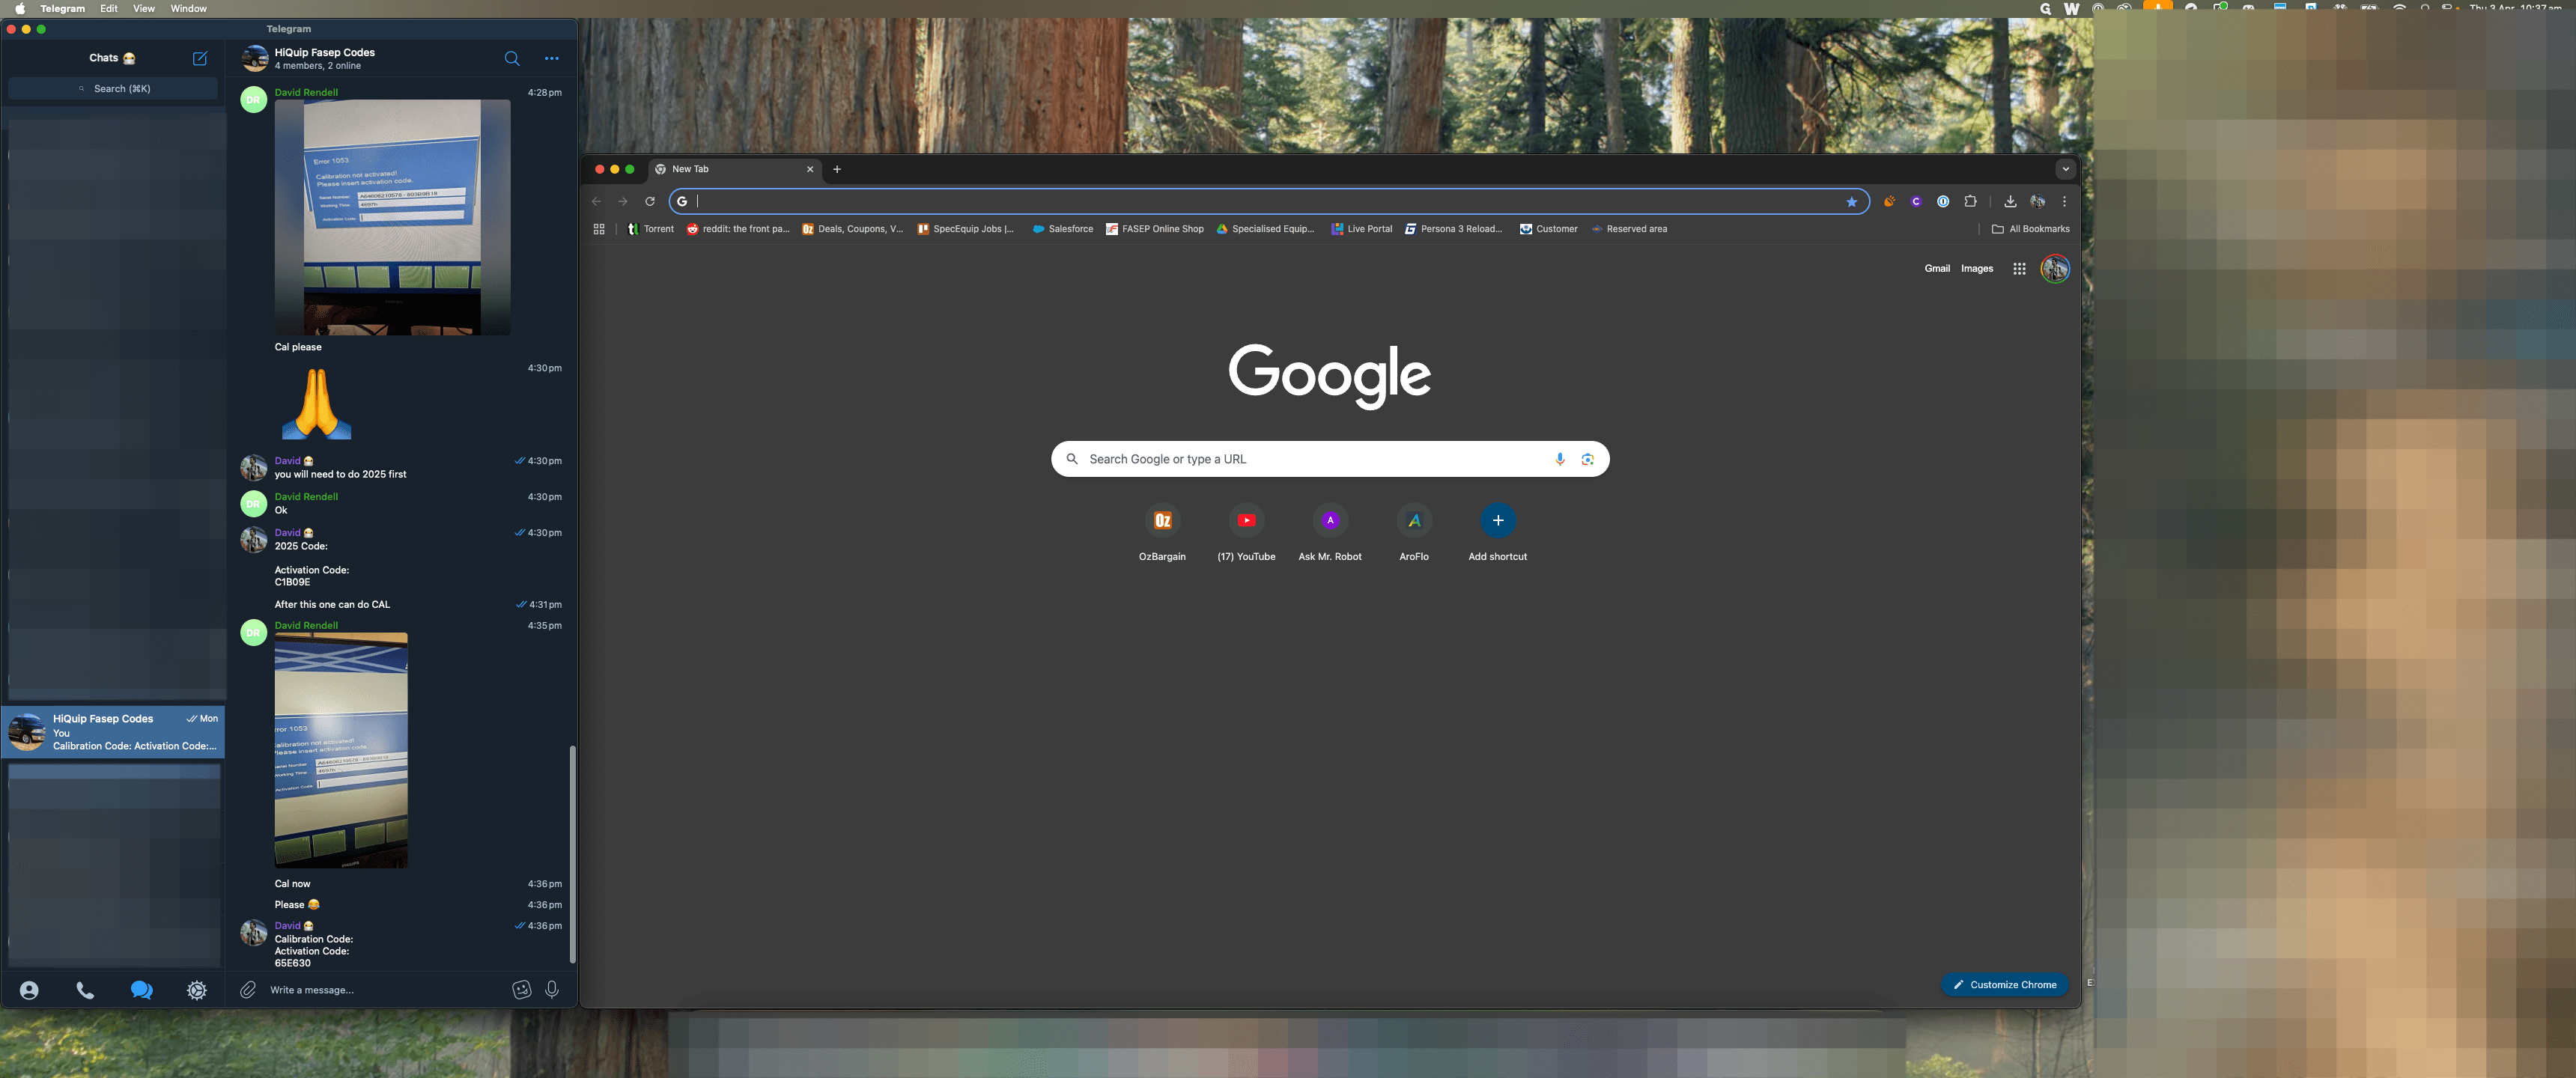Click the Customize Chrome button
This screenshot has height=1078, width=2576.
(x=2004, y=985)
